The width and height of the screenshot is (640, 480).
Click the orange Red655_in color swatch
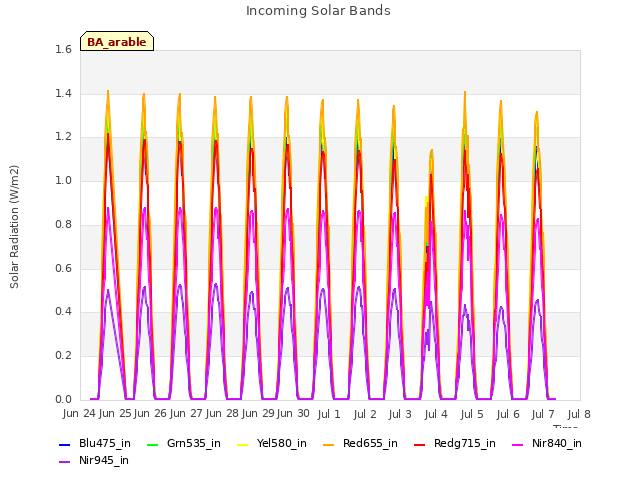[329, 444]
